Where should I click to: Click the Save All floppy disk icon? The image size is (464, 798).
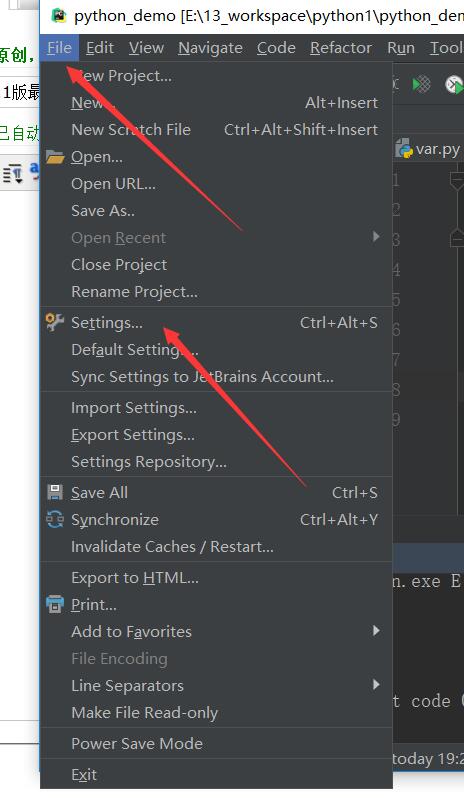(55, 492)
